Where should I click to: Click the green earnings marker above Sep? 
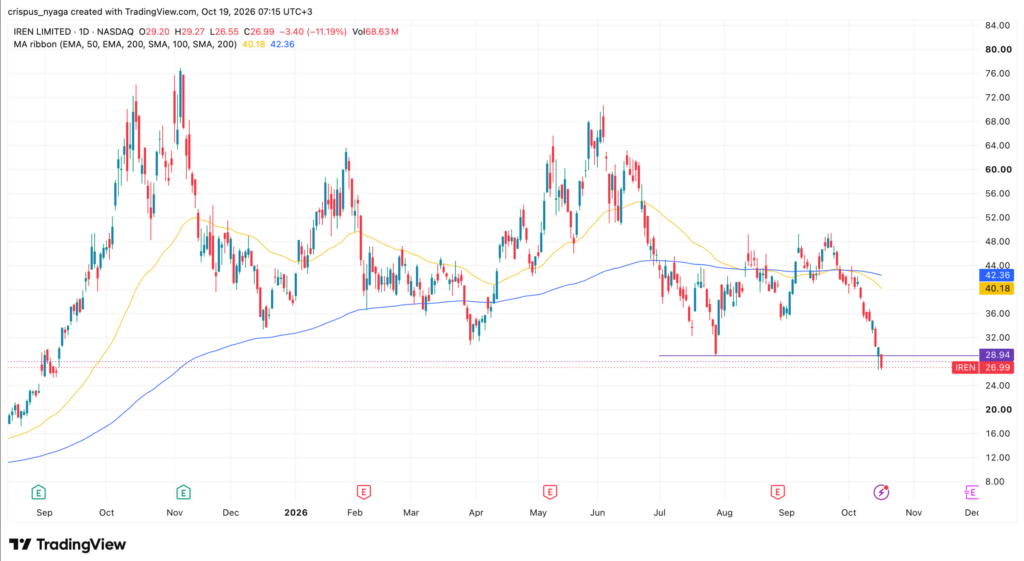39,492
